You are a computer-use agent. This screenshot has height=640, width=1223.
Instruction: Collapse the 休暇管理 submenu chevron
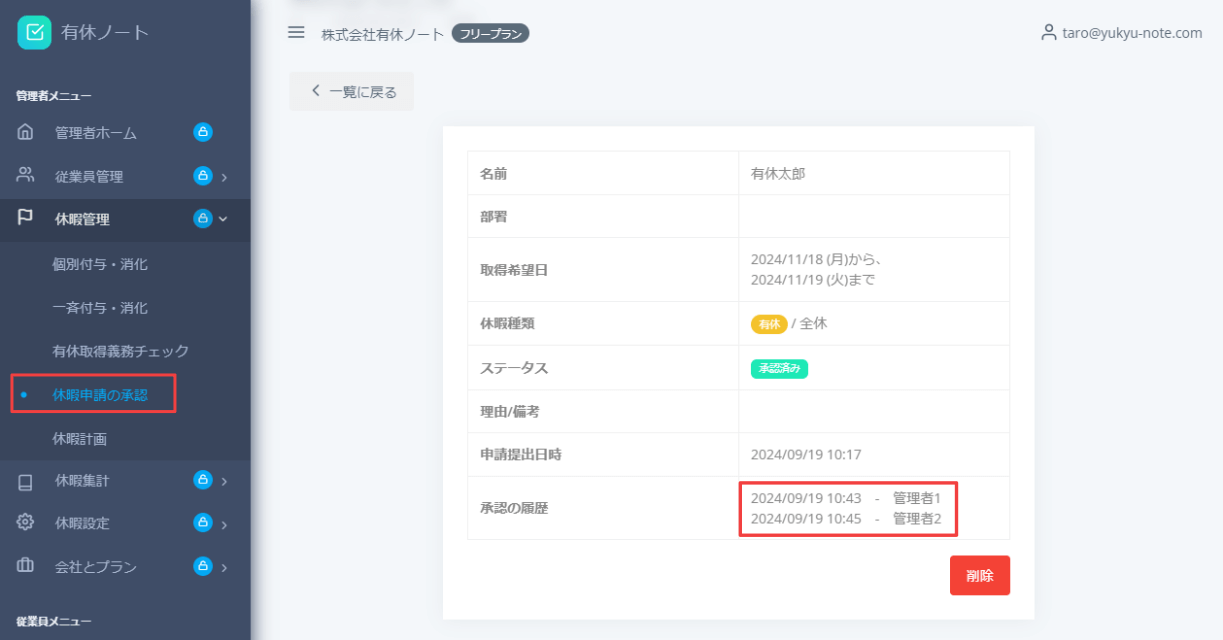pyautogui.click(x=223, y=219)
